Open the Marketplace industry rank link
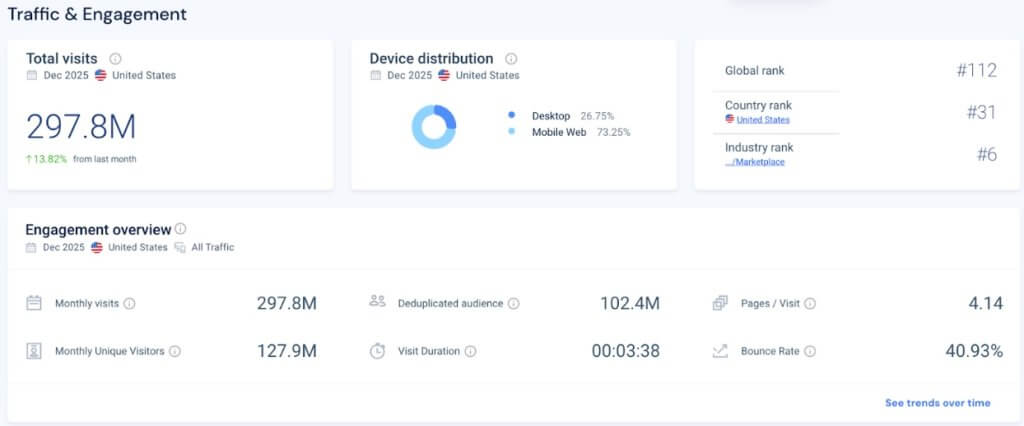 (755, 162)
